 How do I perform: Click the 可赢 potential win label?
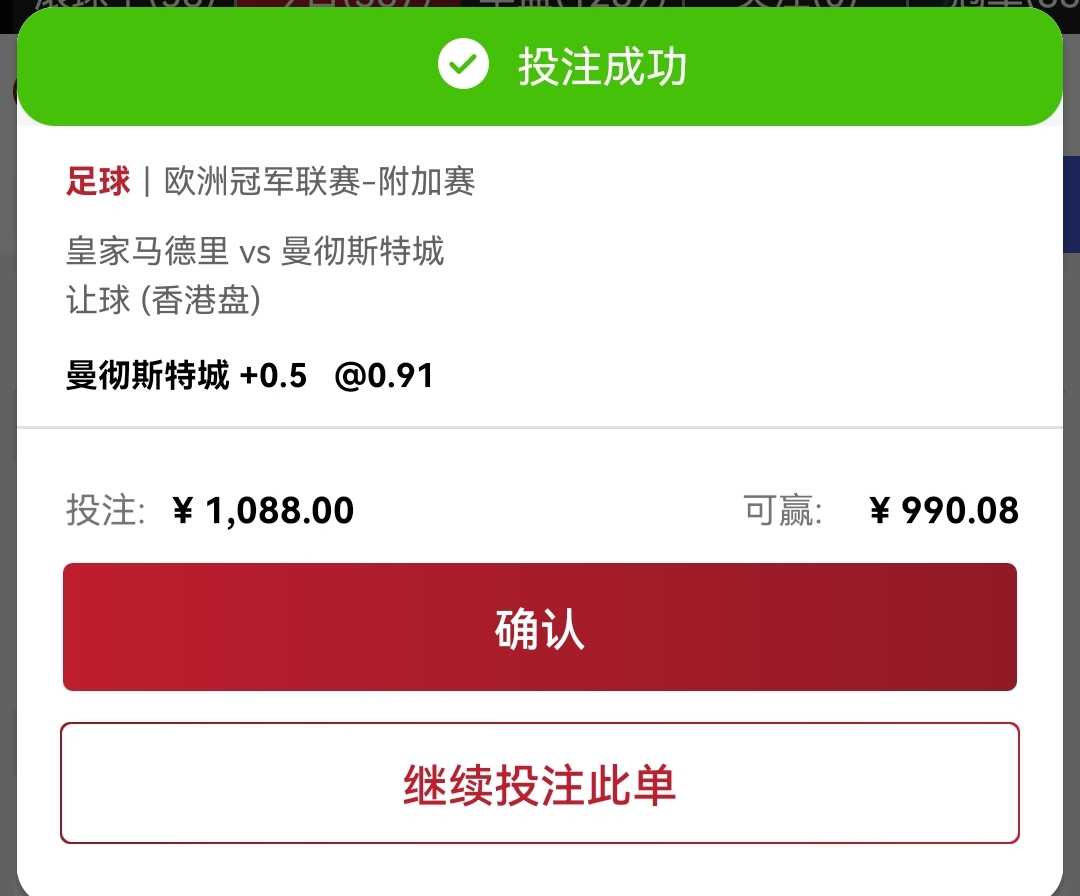pyautogui.click(x=782, y=511)
